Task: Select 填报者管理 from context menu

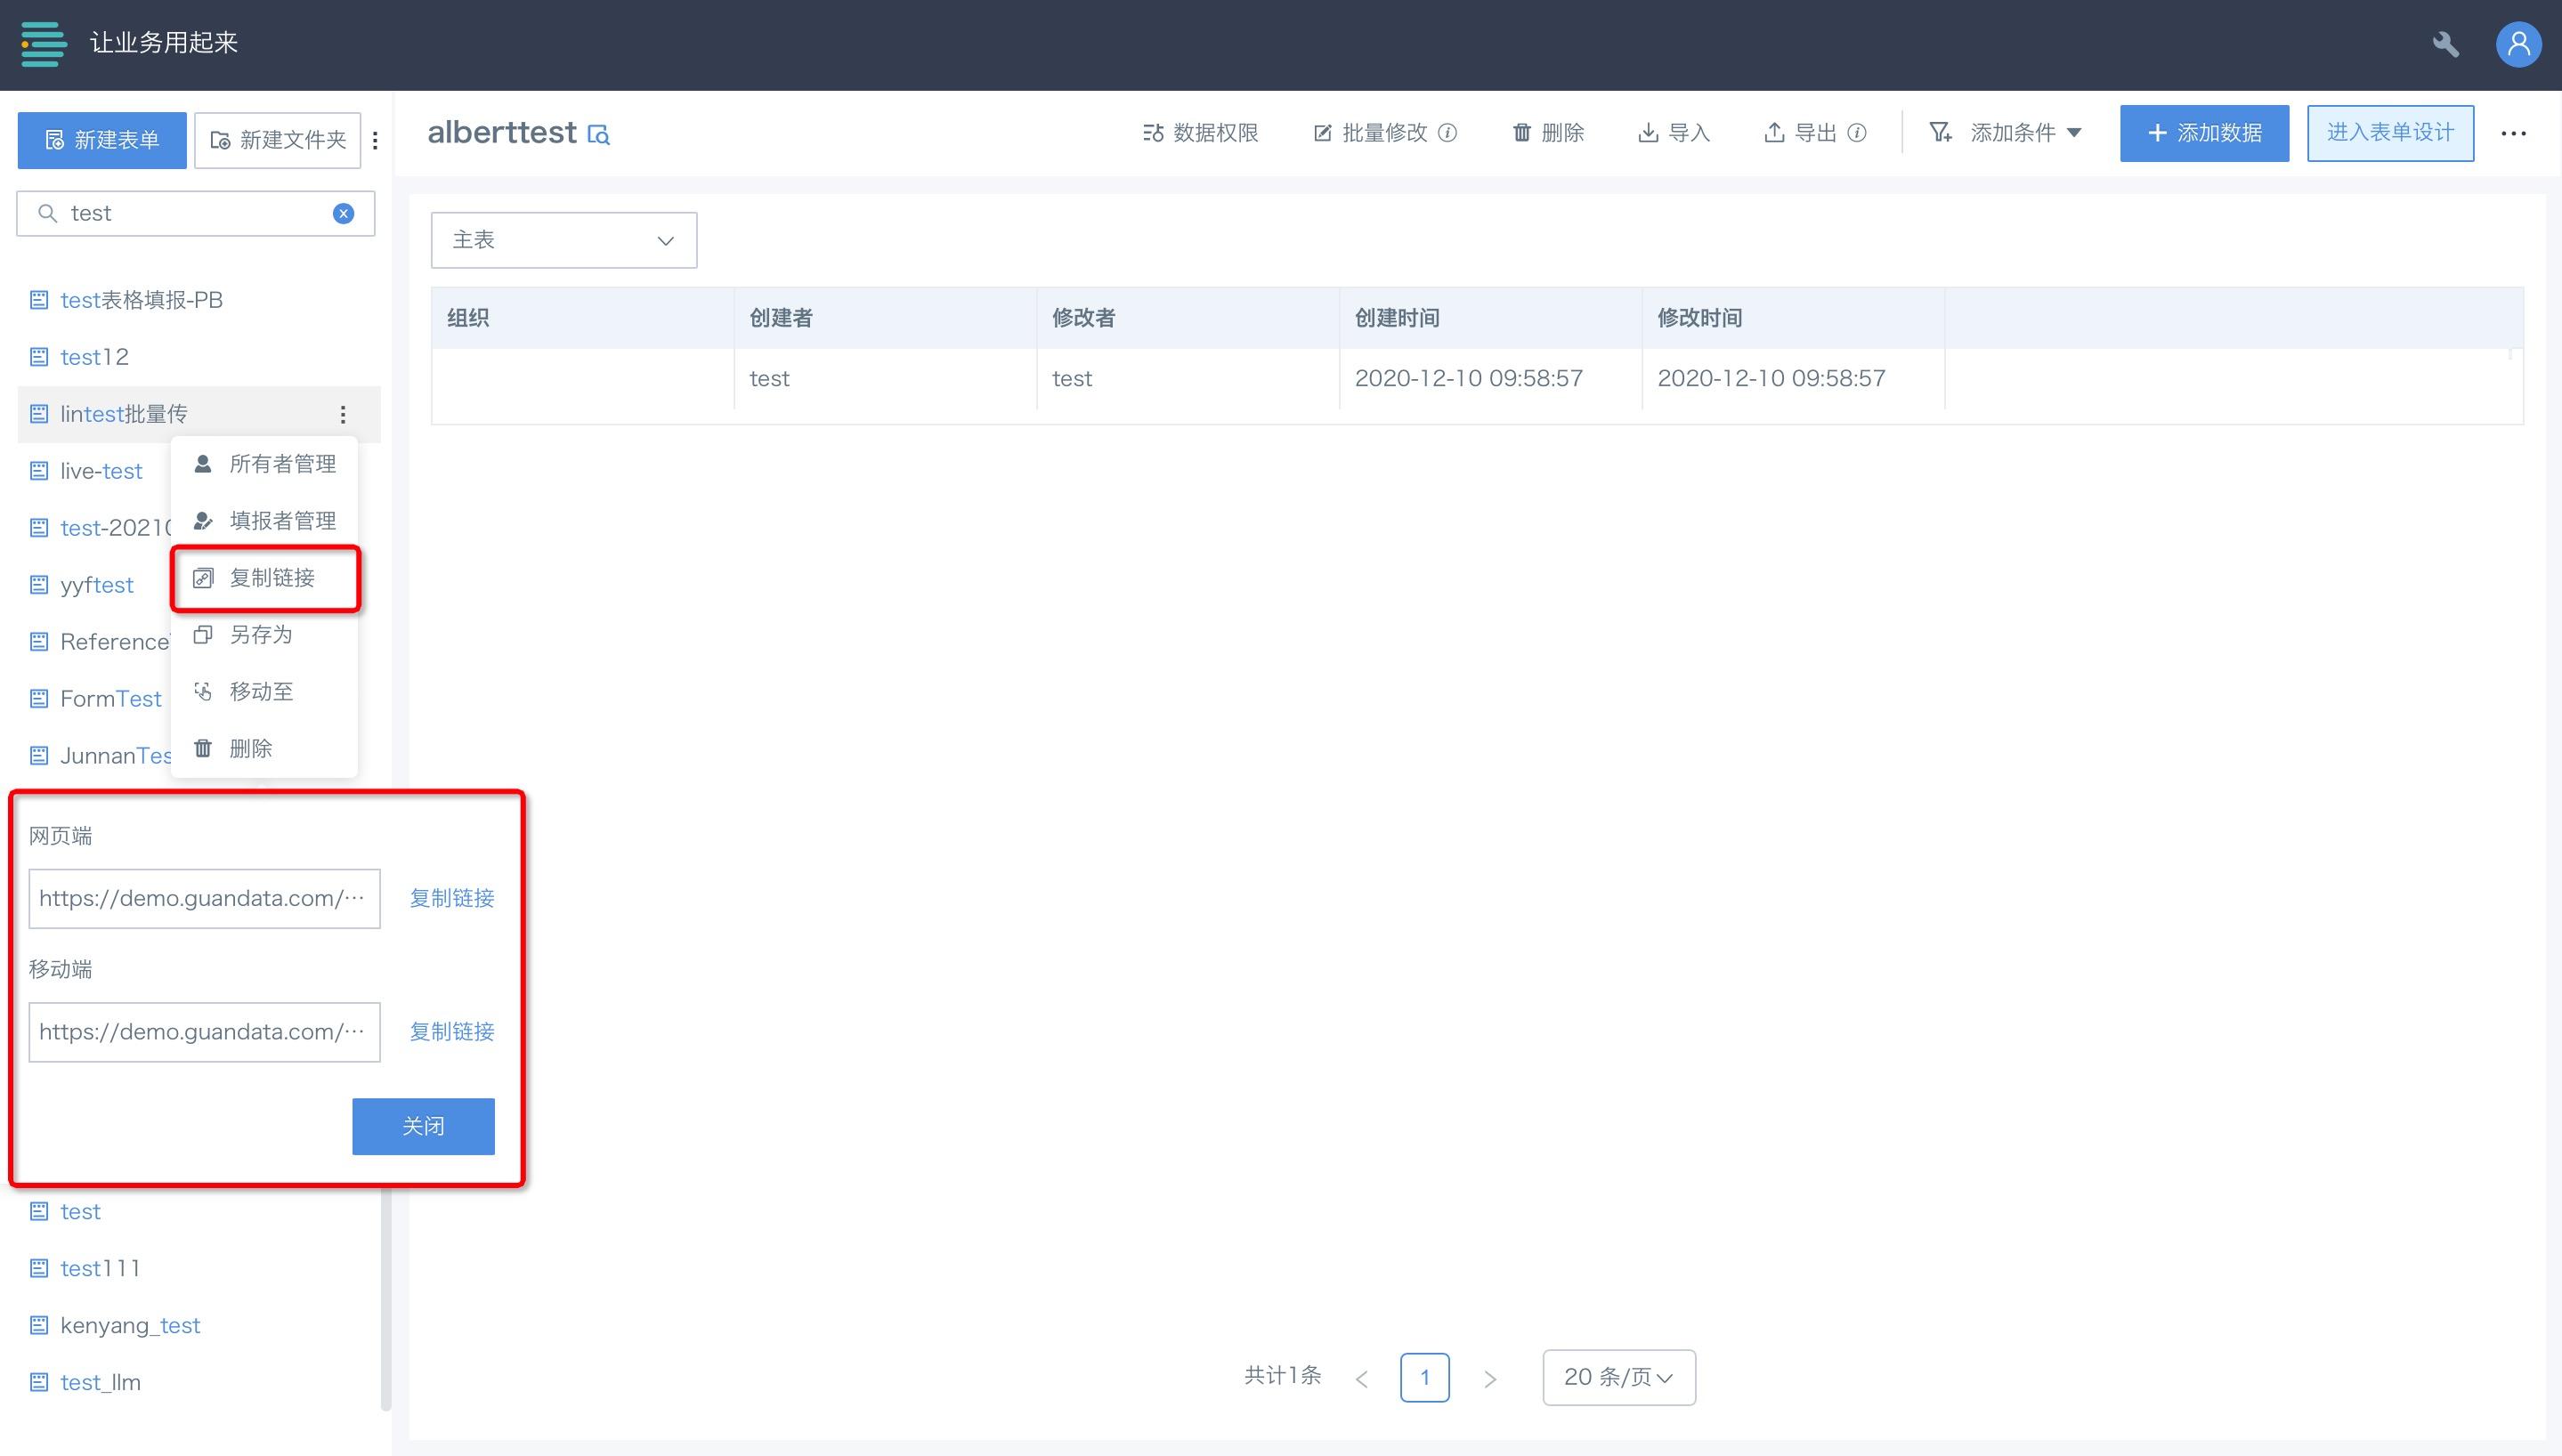Action: (264, 521)
